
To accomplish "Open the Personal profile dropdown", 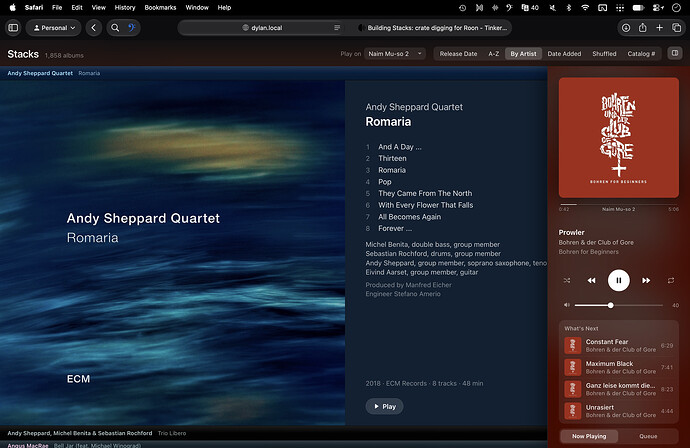I will [54, 28].
